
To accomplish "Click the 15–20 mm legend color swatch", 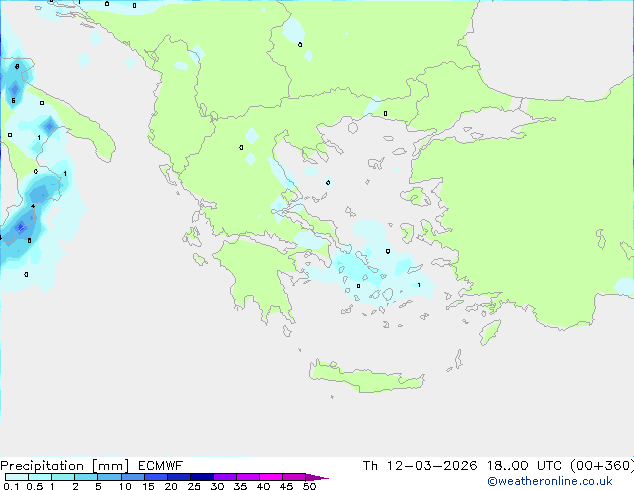I will (156, 477).
